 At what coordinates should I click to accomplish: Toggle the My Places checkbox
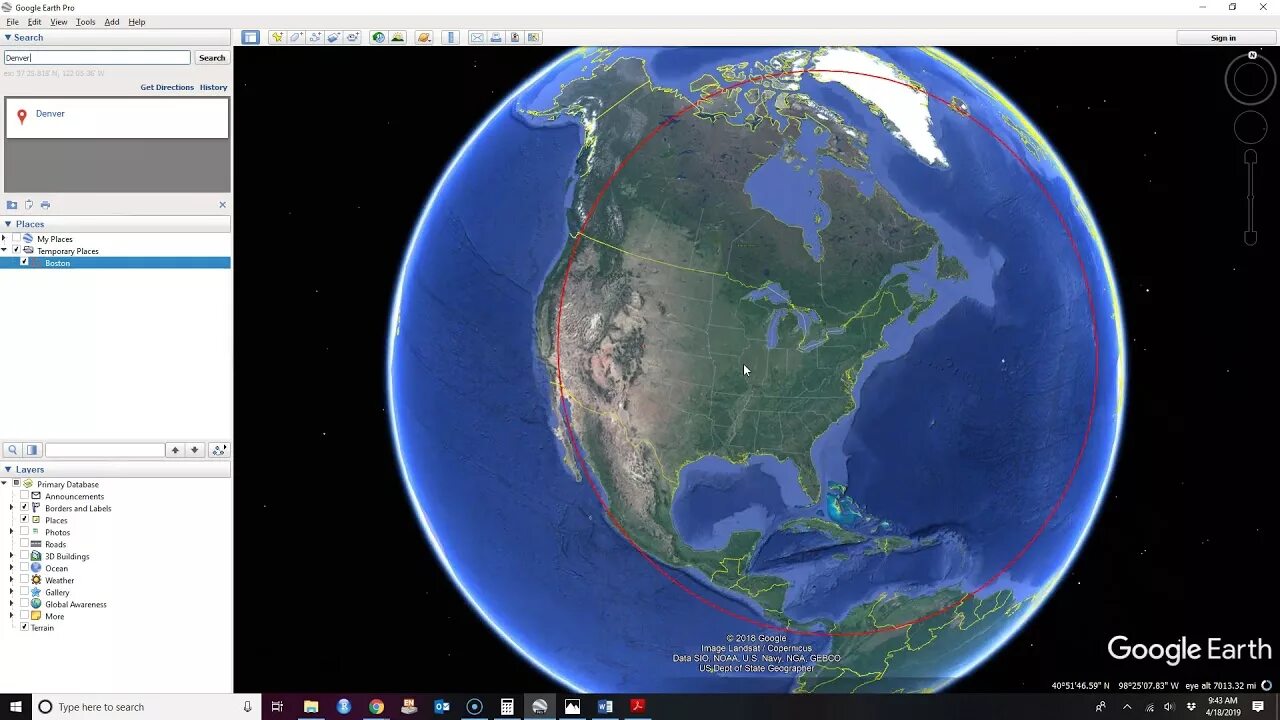coord(16,239)
